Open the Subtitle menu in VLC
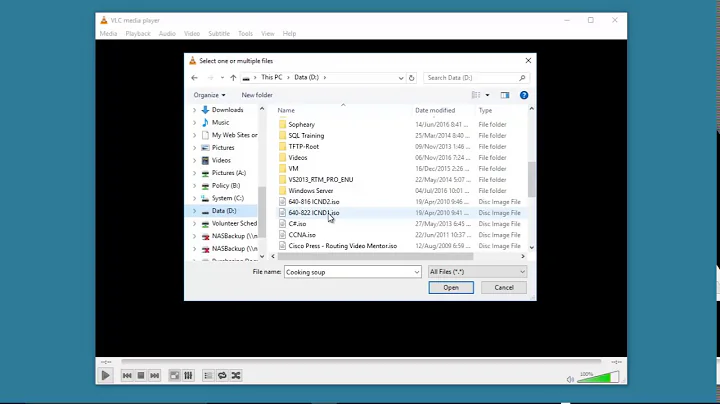 [x=219, y=34]
